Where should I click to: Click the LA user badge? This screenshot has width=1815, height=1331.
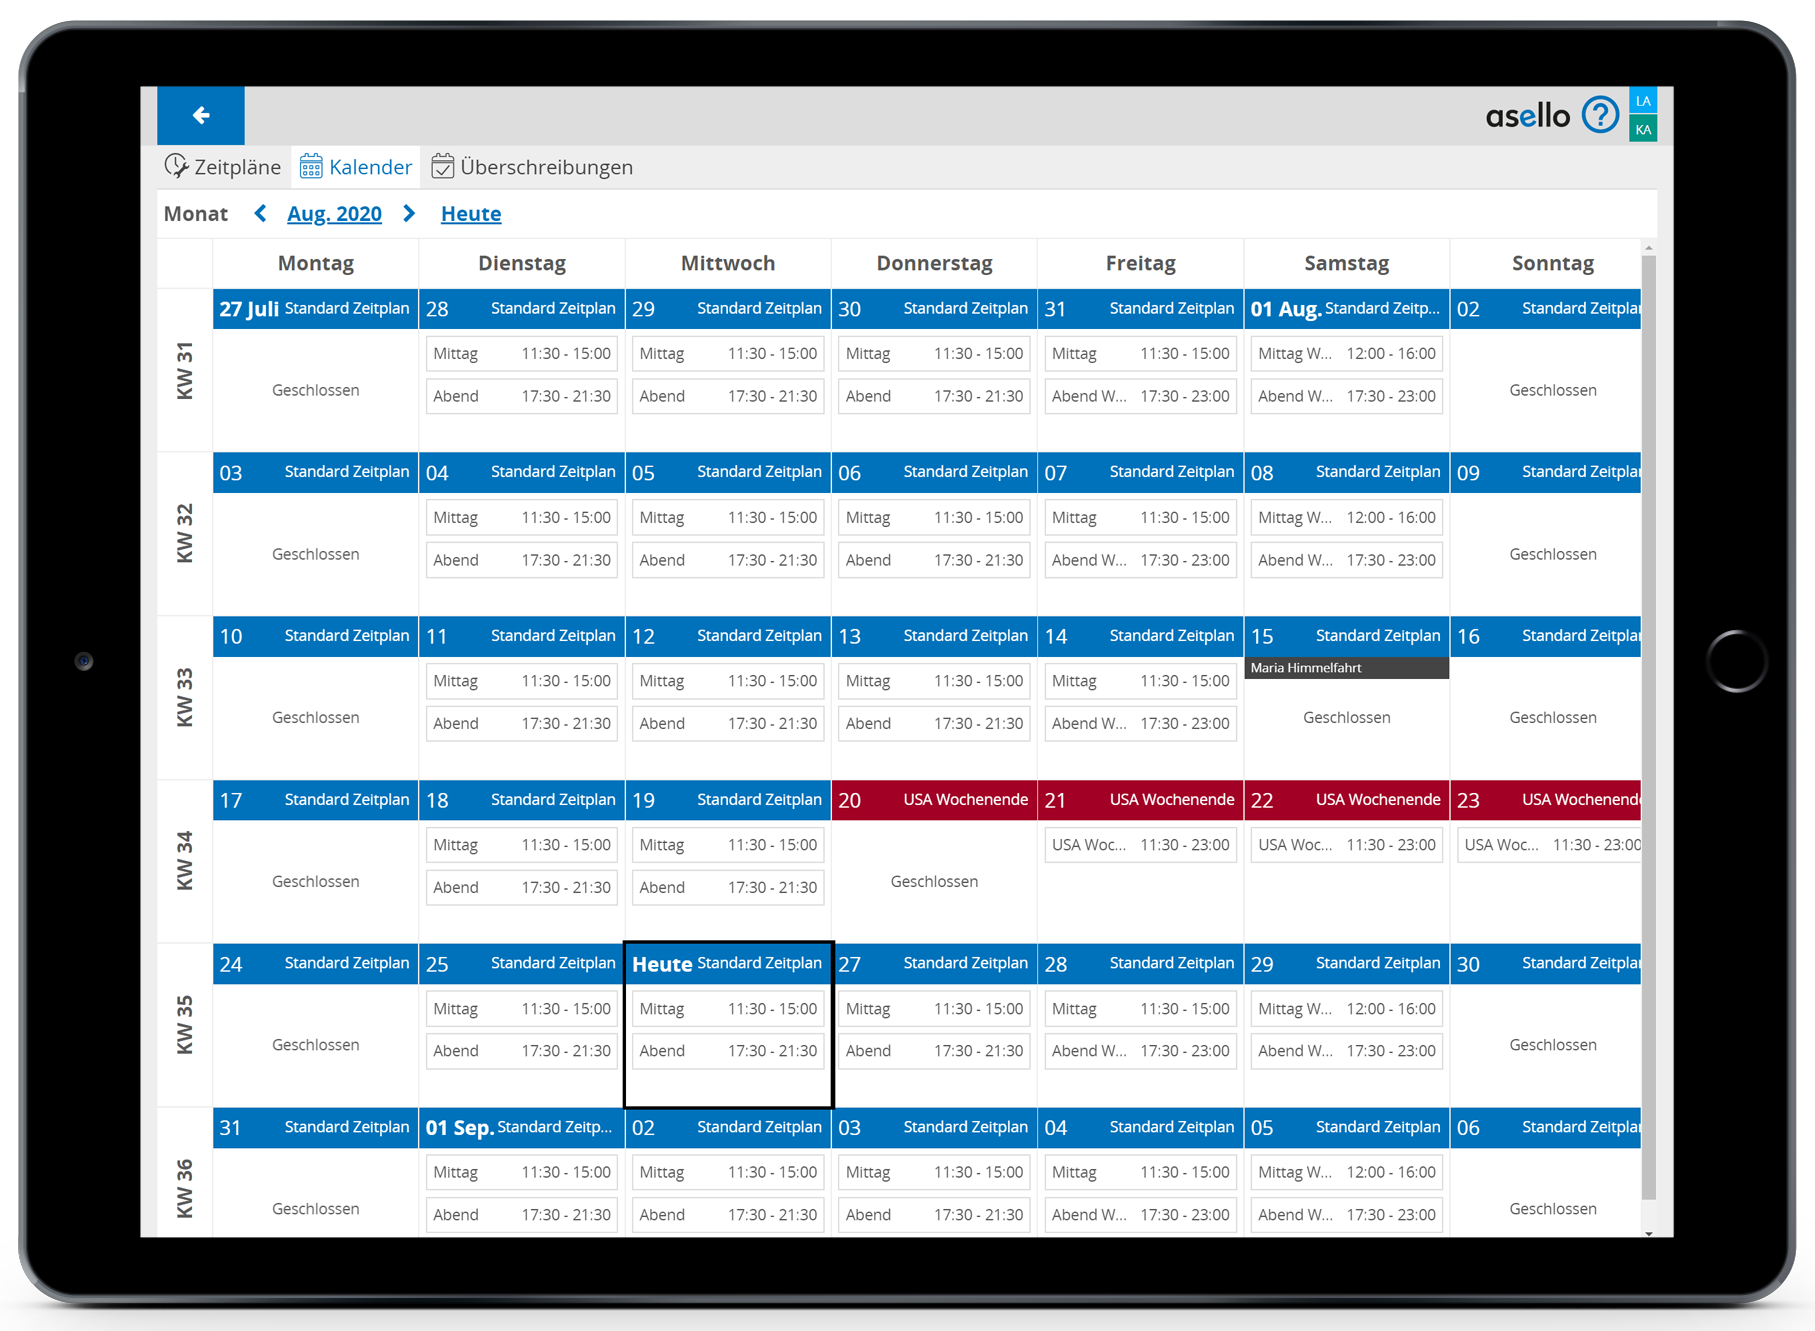[1643, 101]
